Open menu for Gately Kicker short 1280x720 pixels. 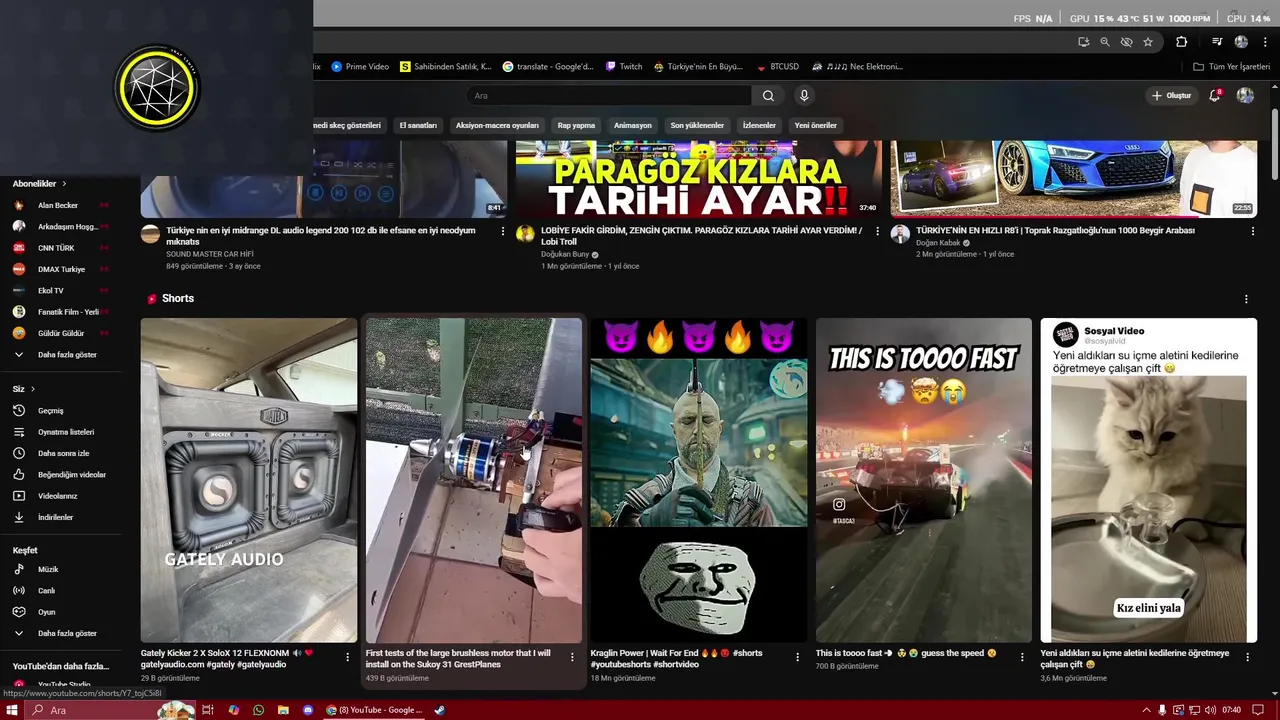[348, 657]
